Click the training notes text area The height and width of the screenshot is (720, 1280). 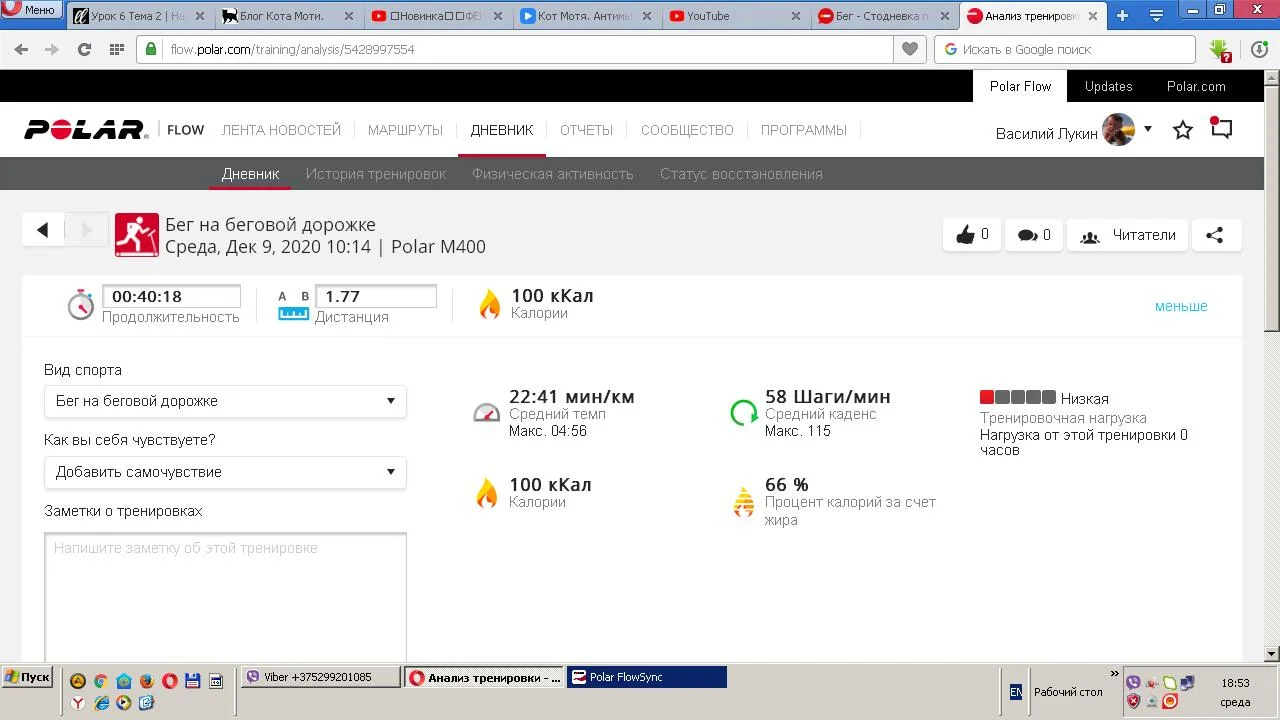[225, 595]
